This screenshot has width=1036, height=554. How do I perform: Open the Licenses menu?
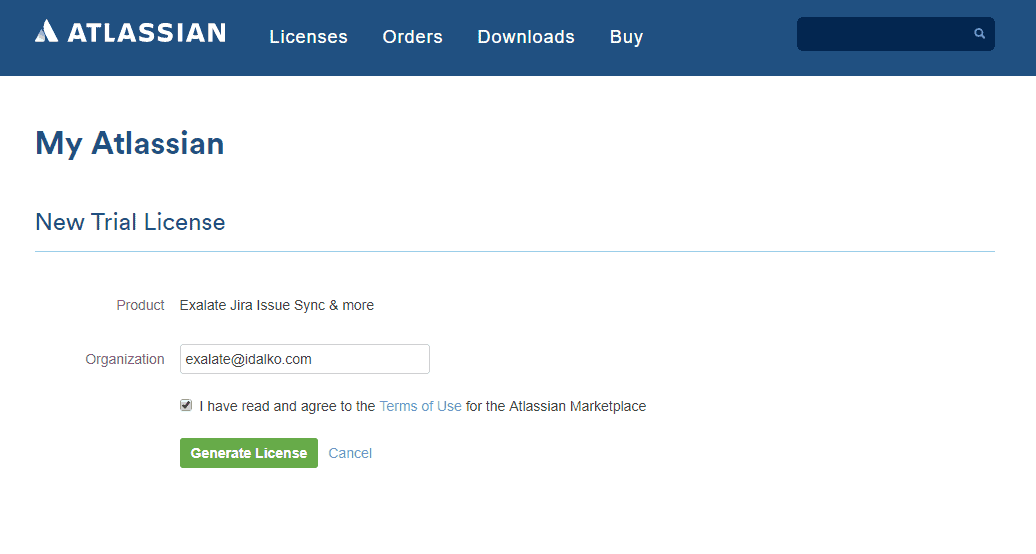click(308, 37)
